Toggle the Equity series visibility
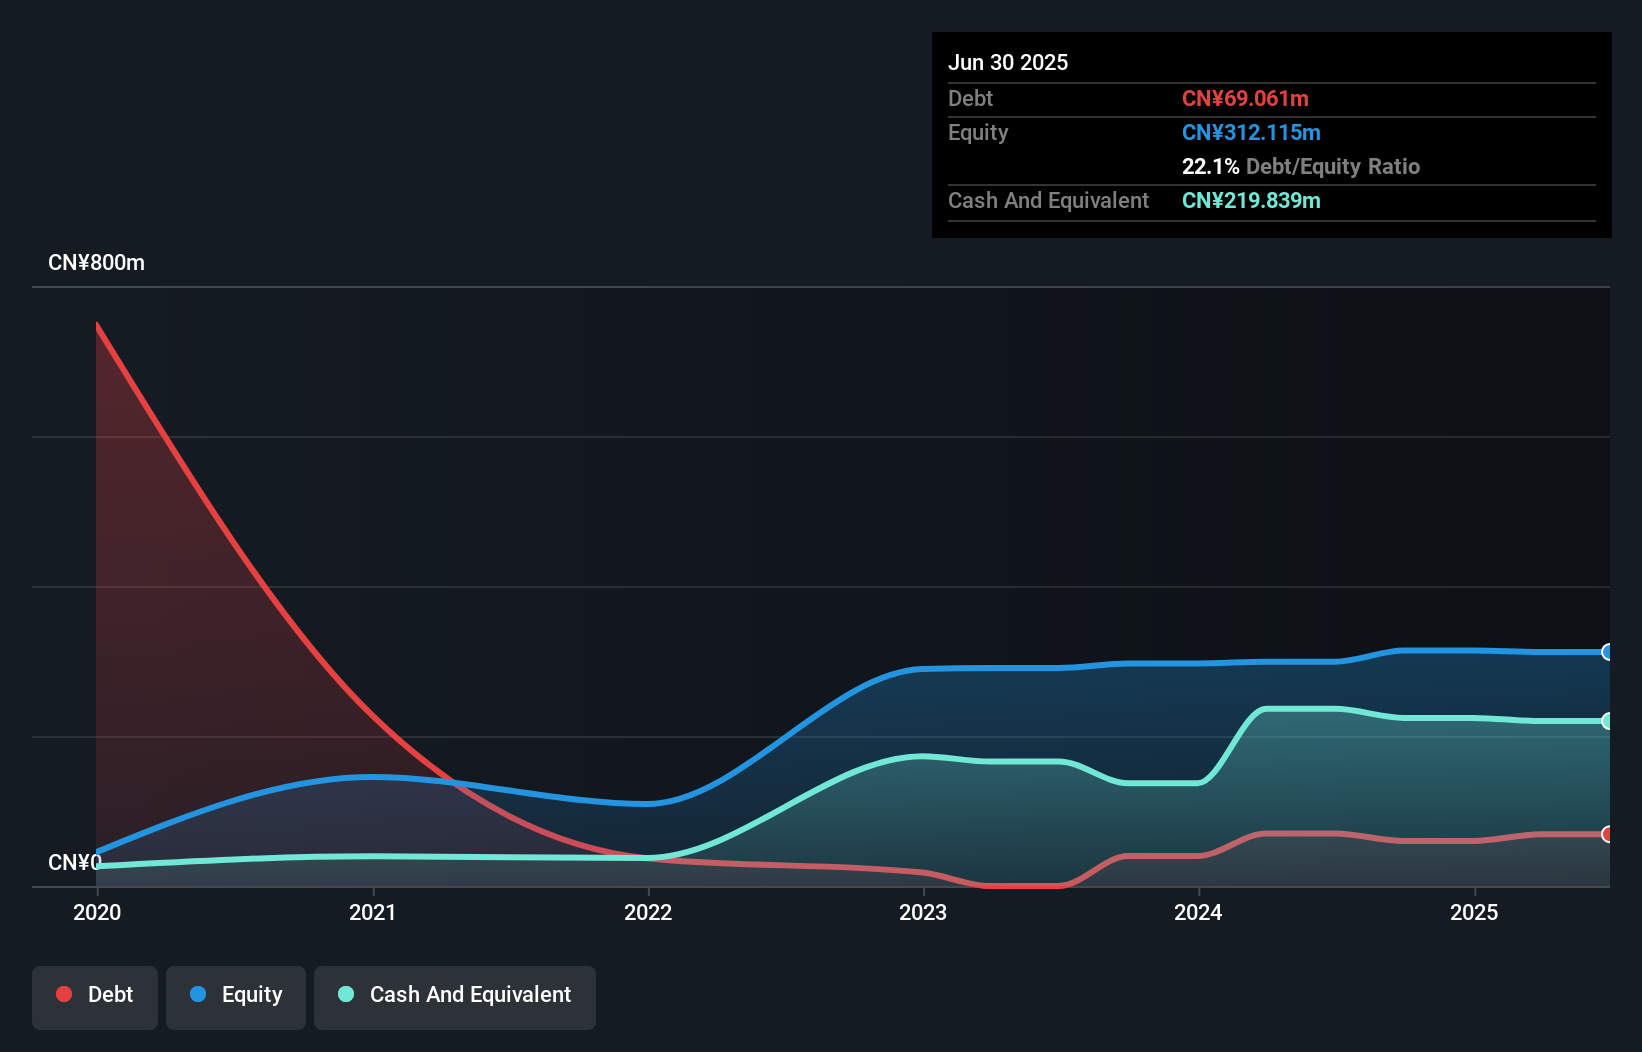 coord(235,997)
